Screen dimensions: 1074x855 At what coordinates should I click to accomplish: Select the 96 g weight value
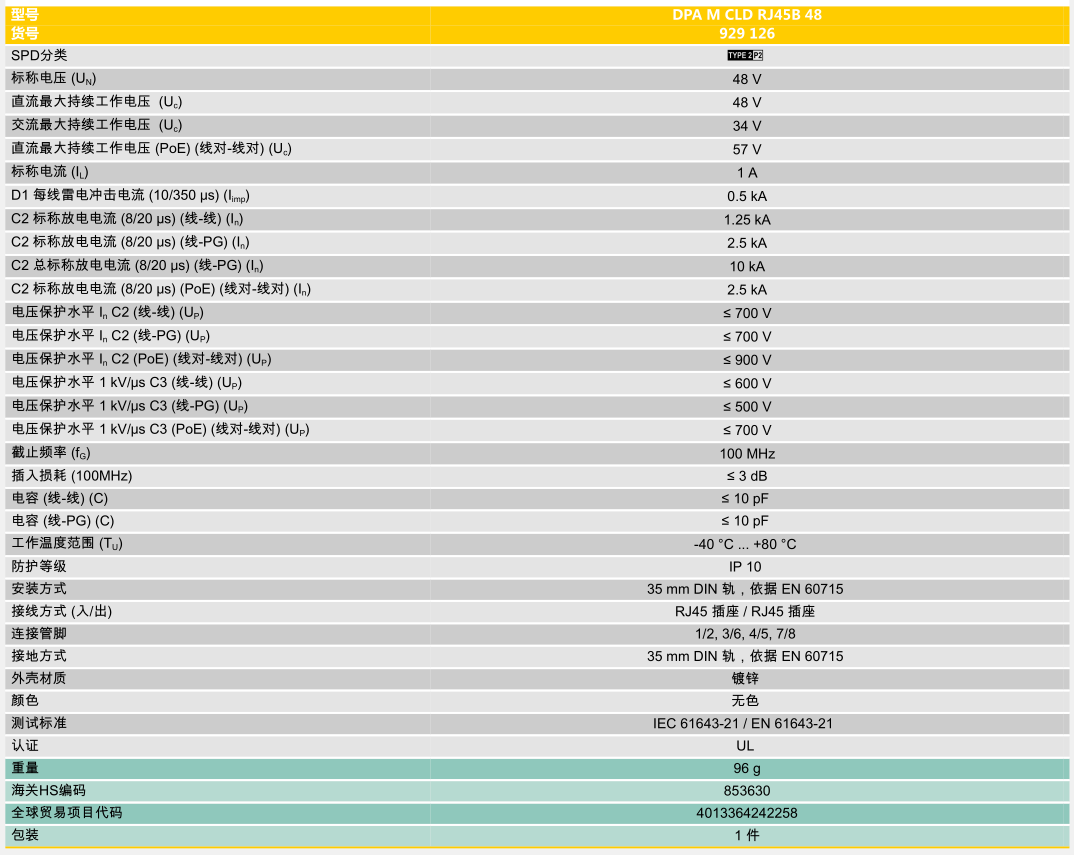tap(746, 769)
